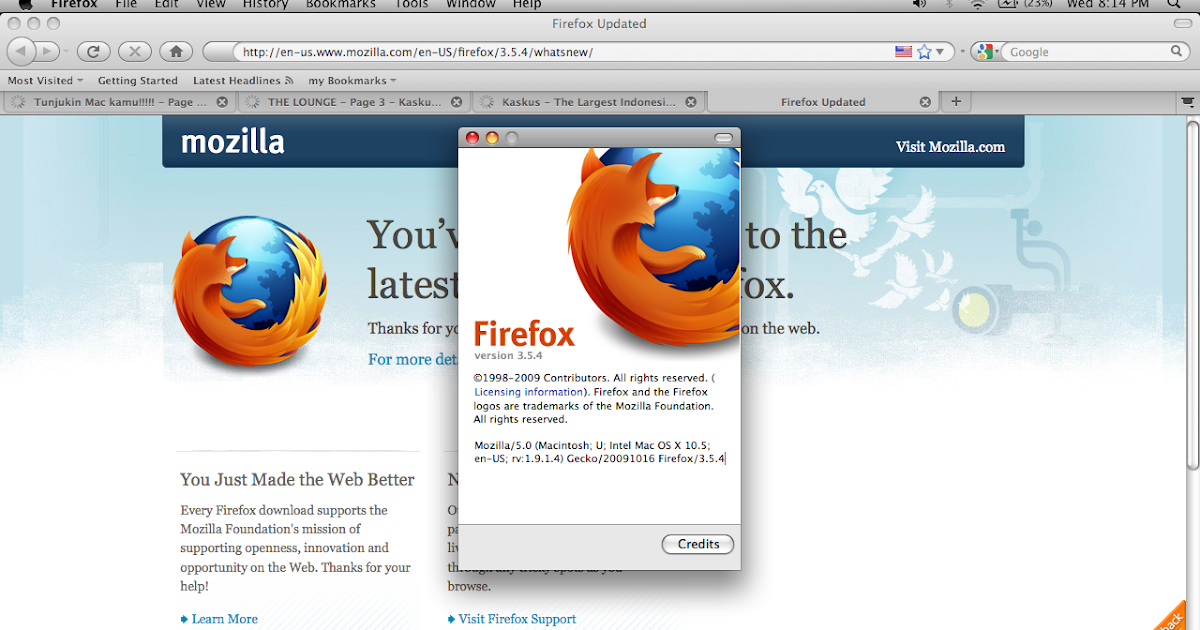Open the Window menu

coord(470,4)
